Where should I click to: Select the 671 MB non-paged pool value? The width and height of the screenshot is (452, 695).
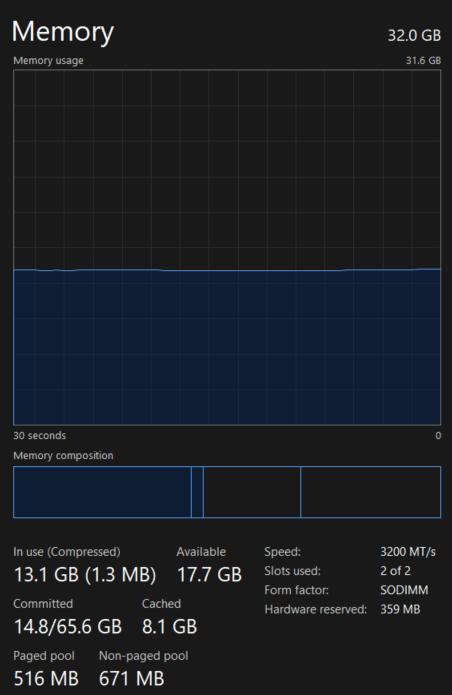[x=132, y=679]
